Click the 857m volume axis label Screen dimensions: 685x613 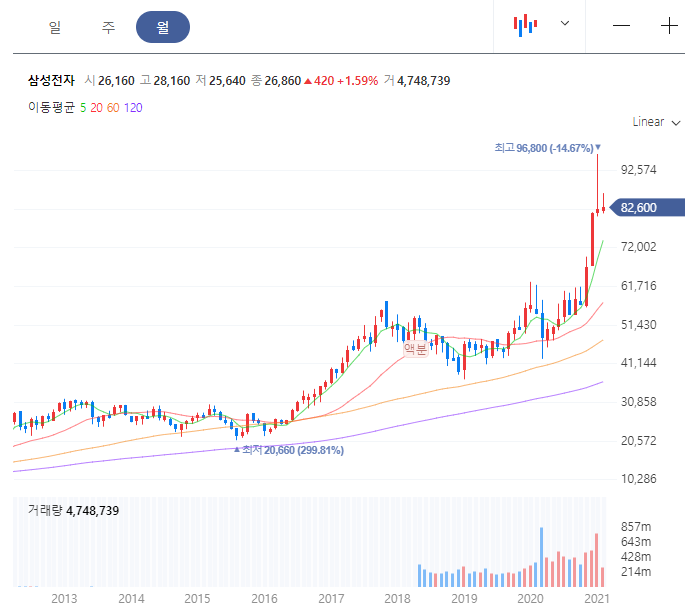click(636, 527)
